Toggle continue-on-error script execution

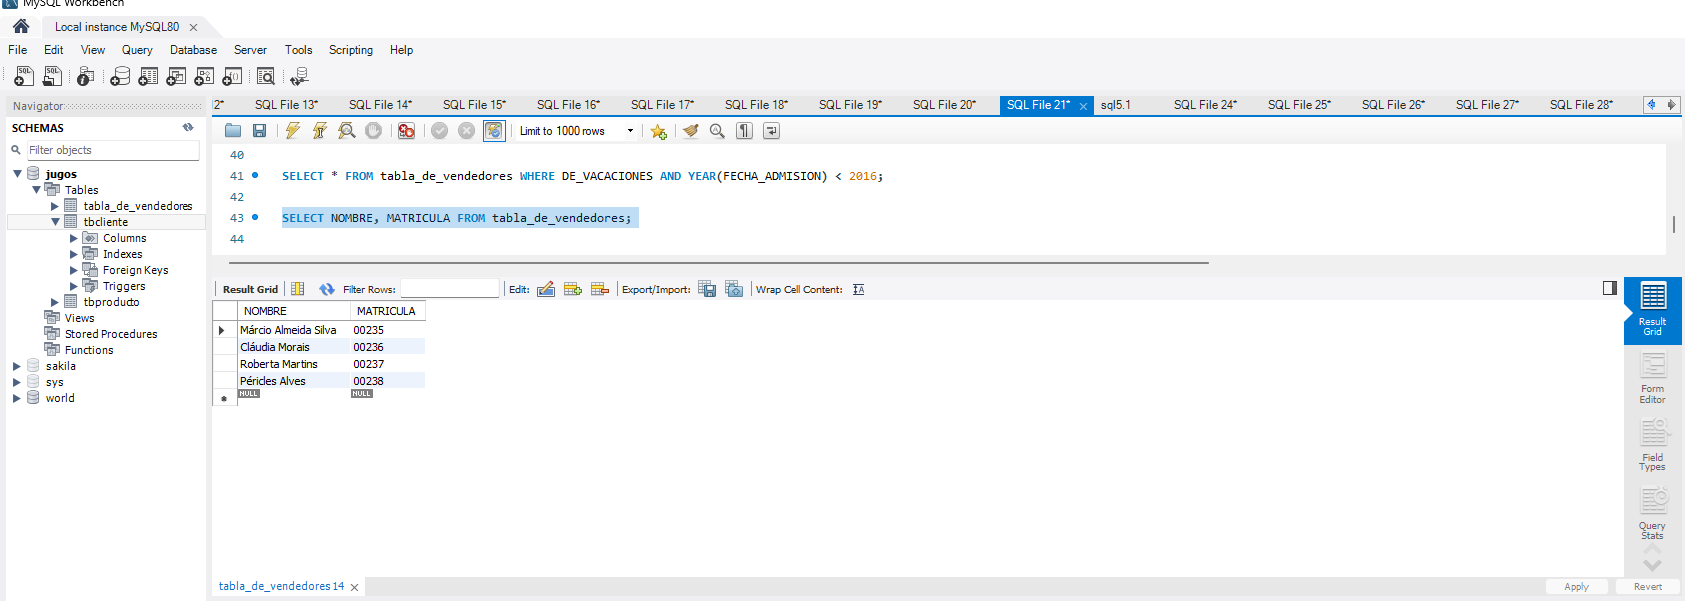406,130
